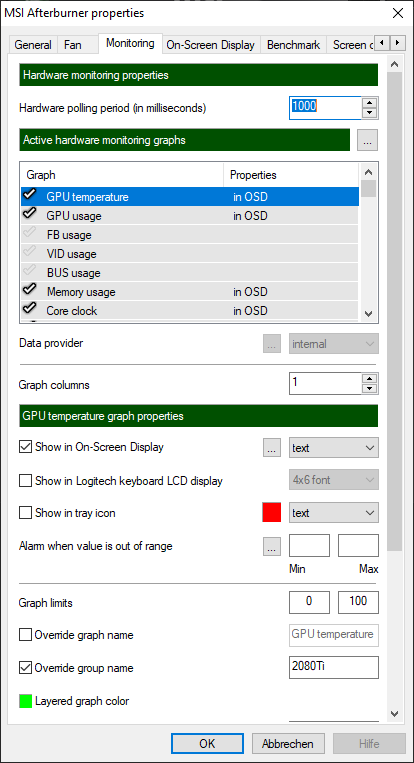The height and width of the screenshot is (763, 414).
Task: Select the GPU usage row
Action: 190,215
